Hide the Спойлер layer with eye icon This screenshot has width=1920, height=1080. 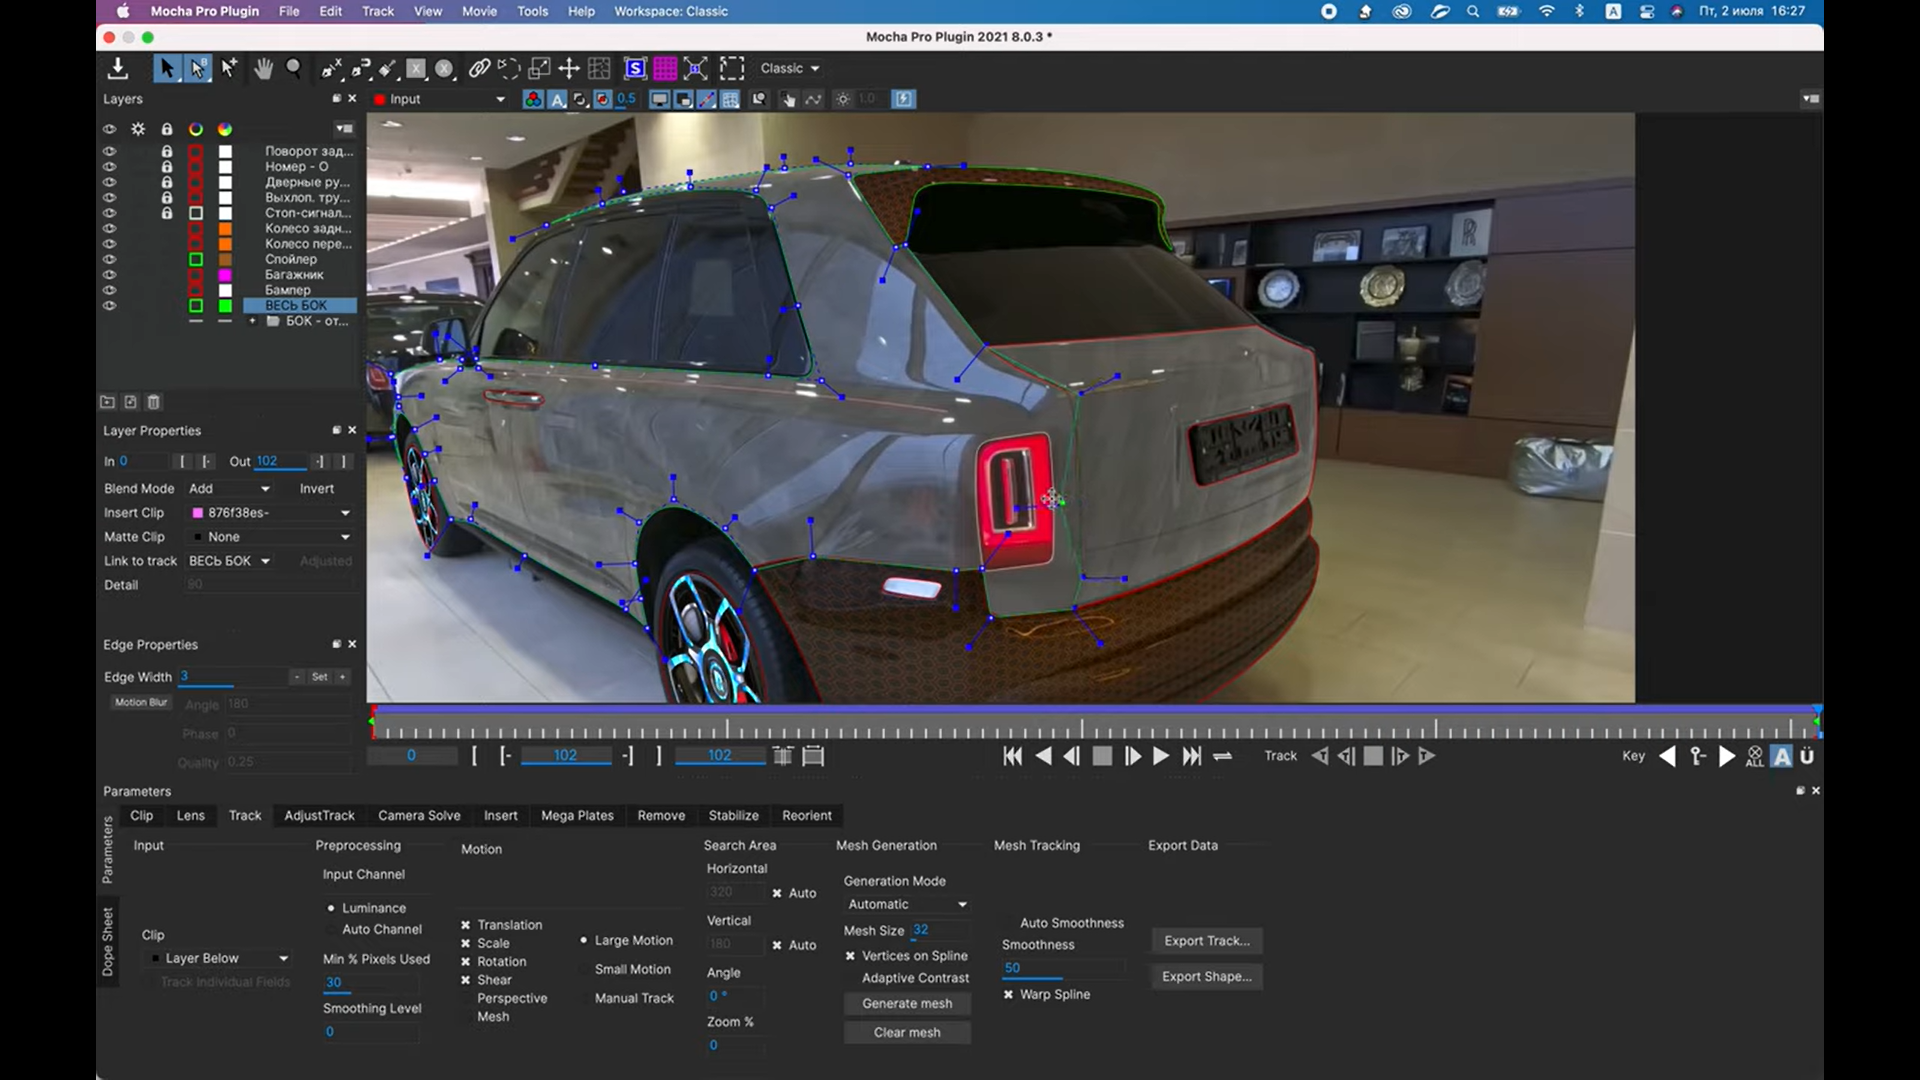click(109, 259)
